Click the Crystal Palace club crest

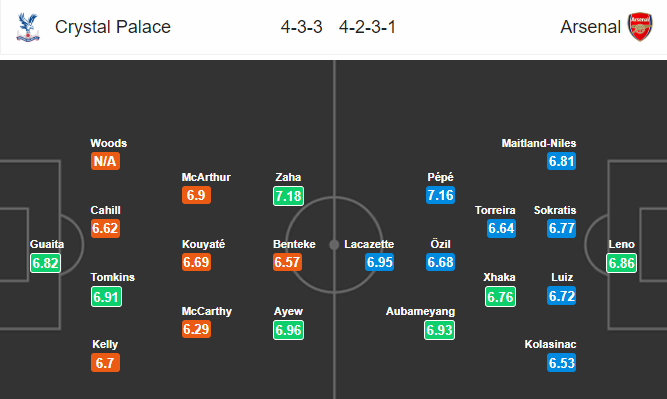click(x=28, y=27)
